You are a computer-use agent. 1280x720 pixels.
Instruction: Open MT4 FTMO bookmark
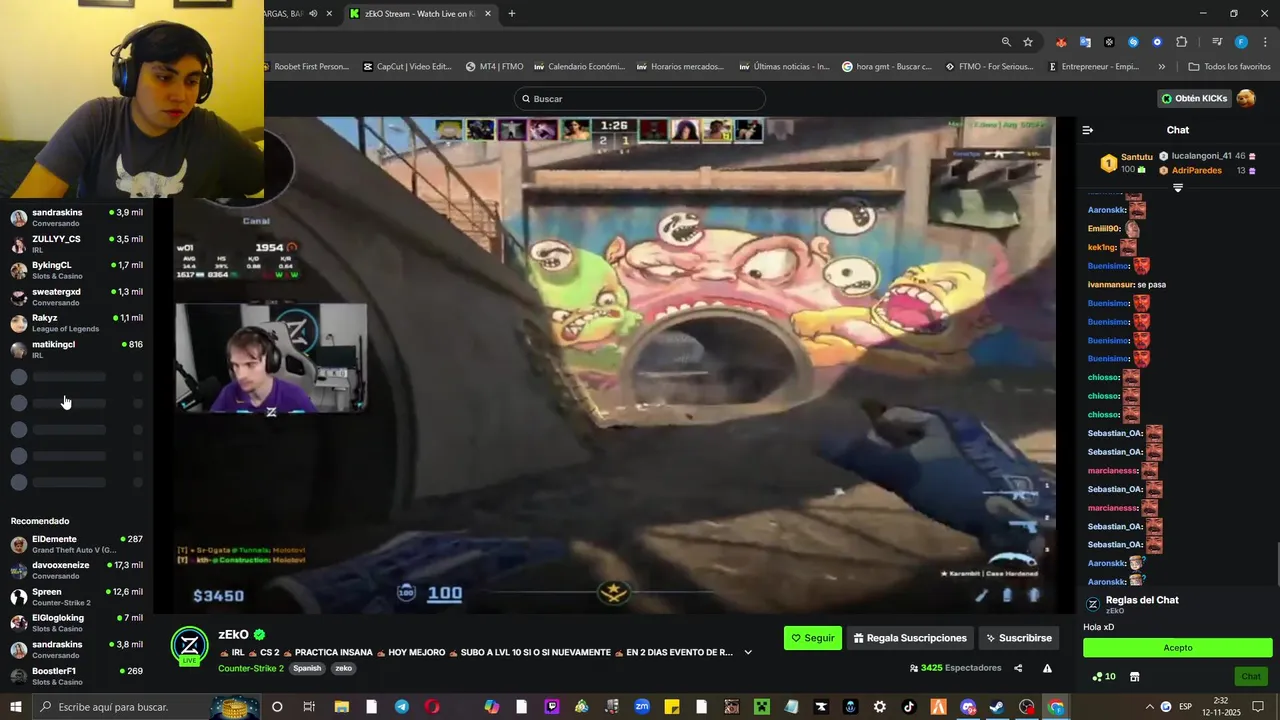(x=495, y=67)
